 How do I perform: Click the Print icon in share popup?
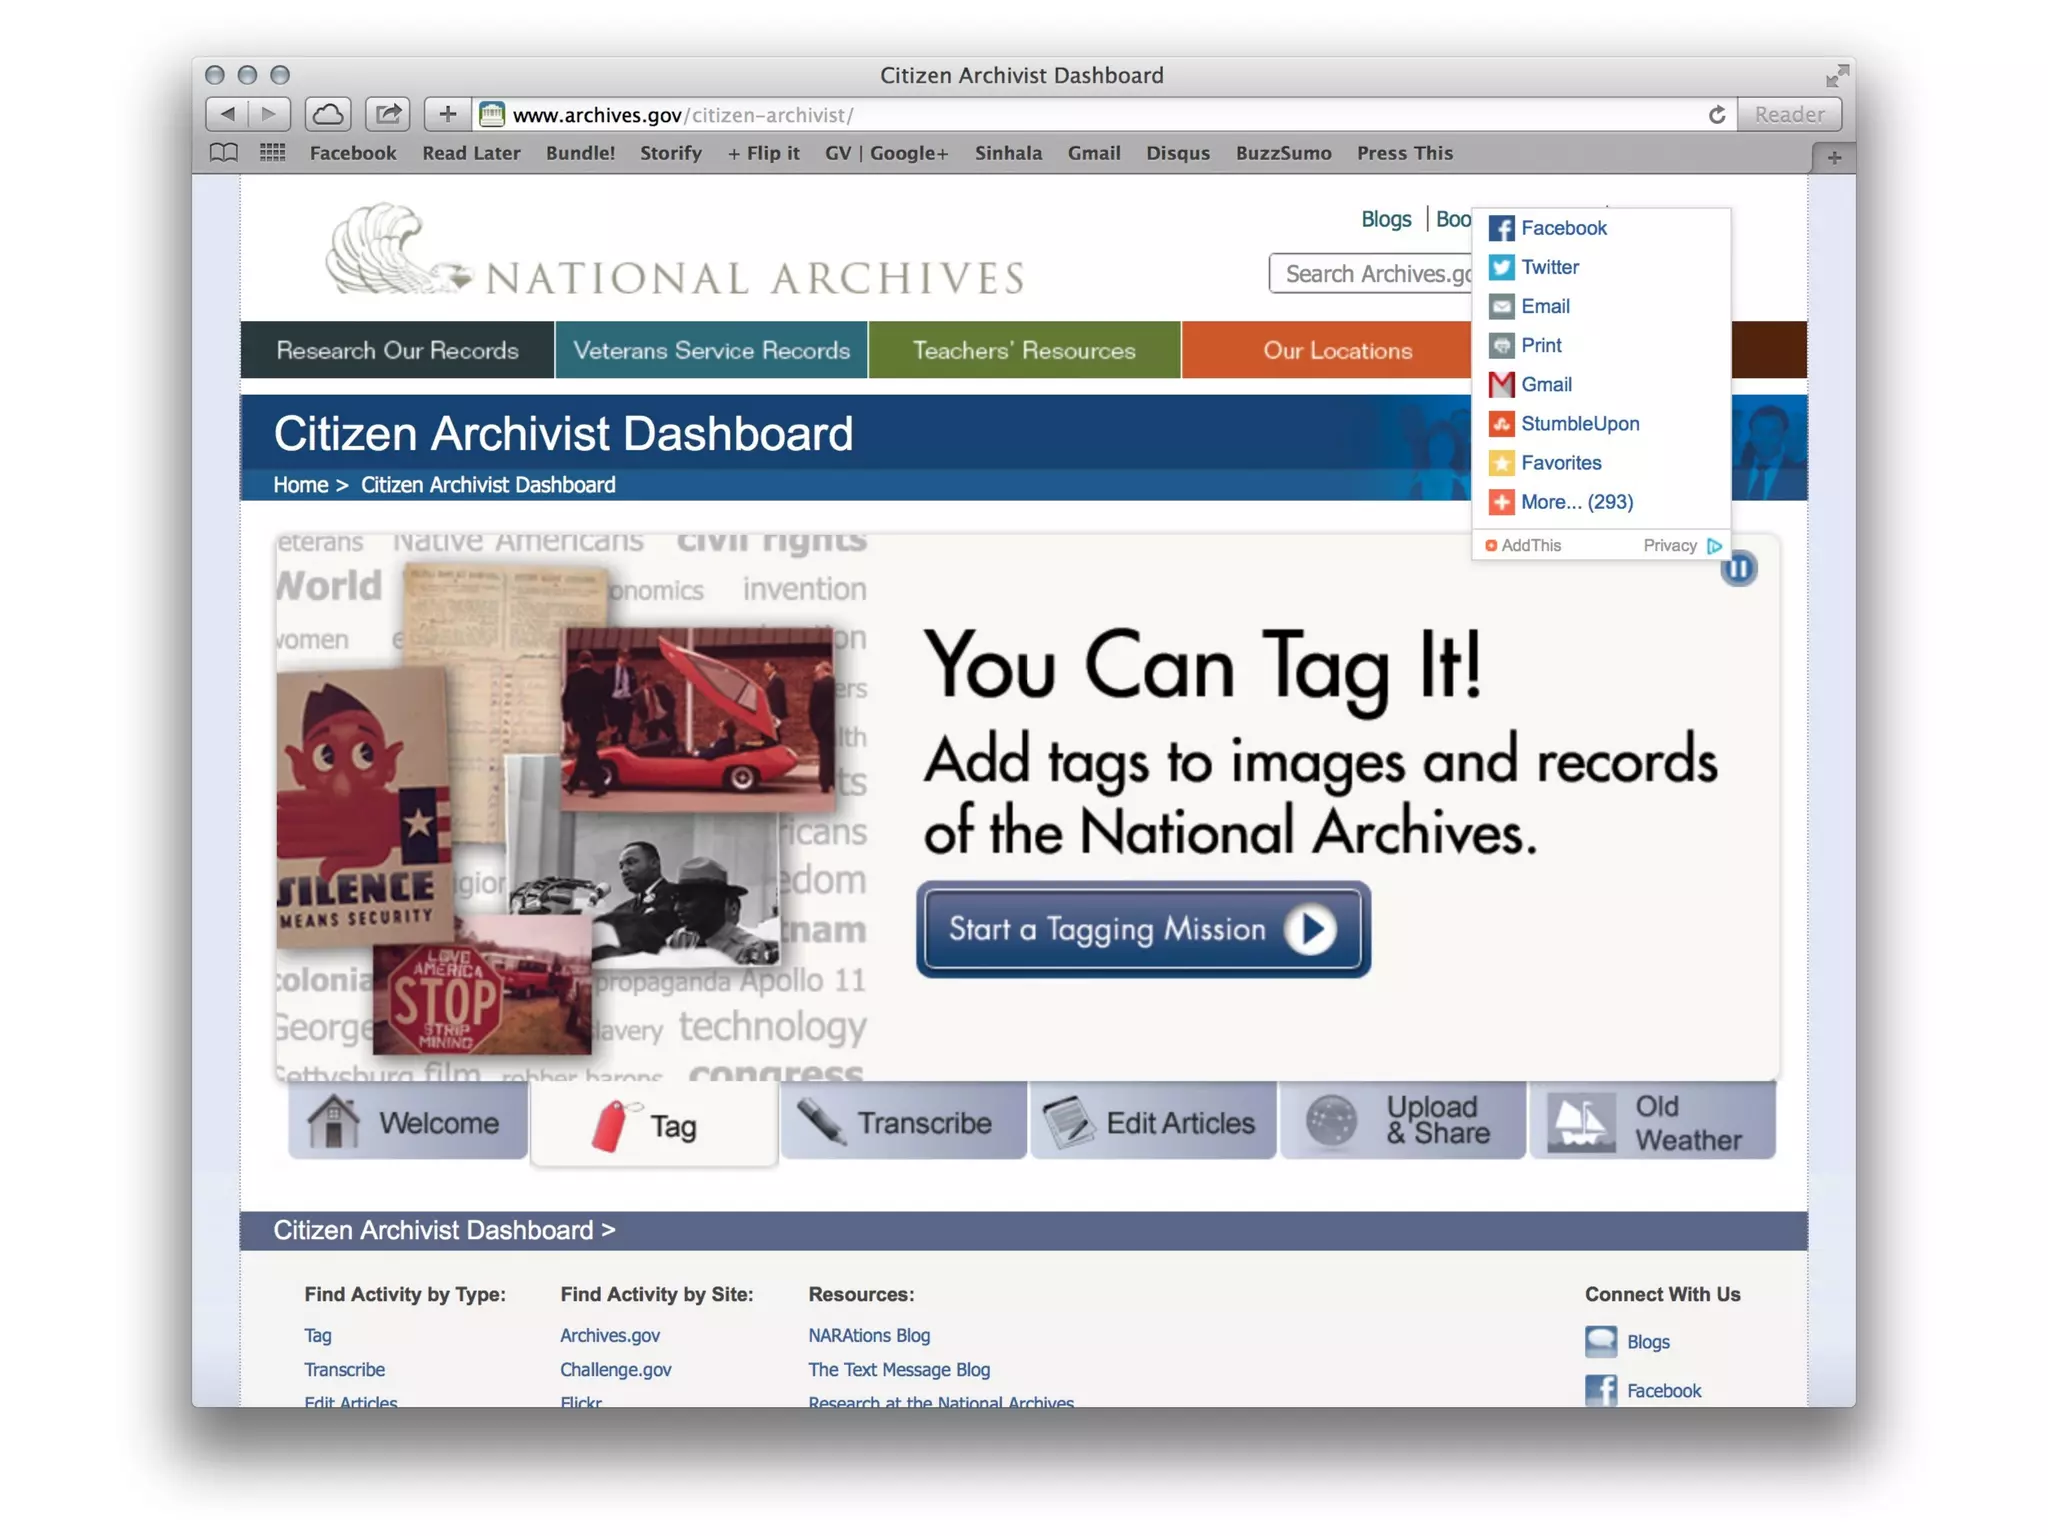(x=1501, y=346)
